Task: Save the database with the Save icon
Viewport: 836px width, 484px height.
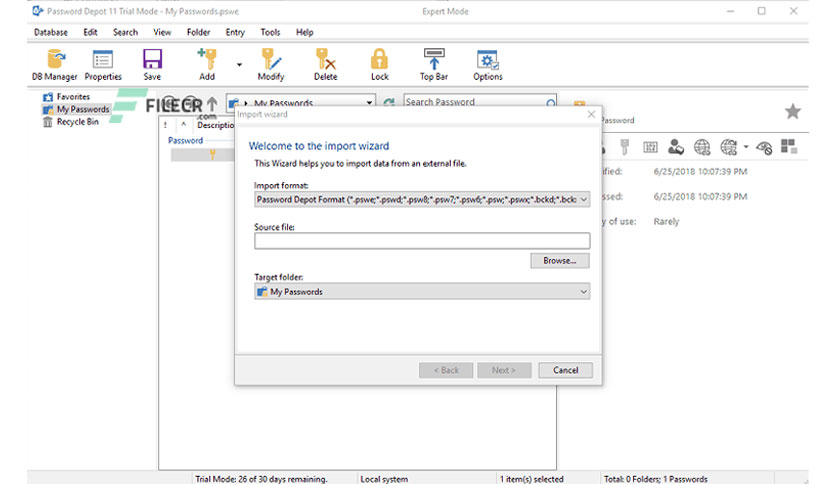Action: 152,64
